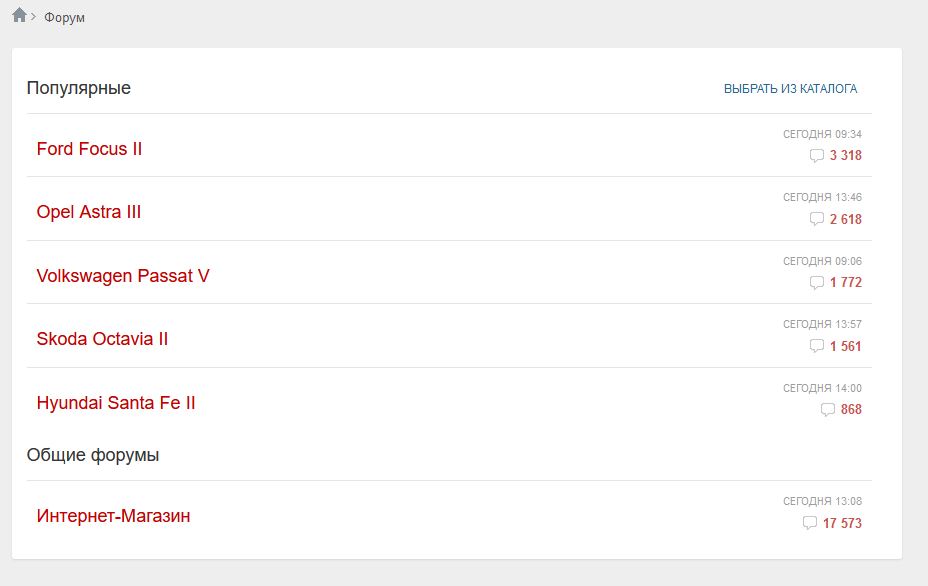This screenshot has height=586, width=928.
Task: Open the Ford Focus II forum
Action: click(89, 149)
